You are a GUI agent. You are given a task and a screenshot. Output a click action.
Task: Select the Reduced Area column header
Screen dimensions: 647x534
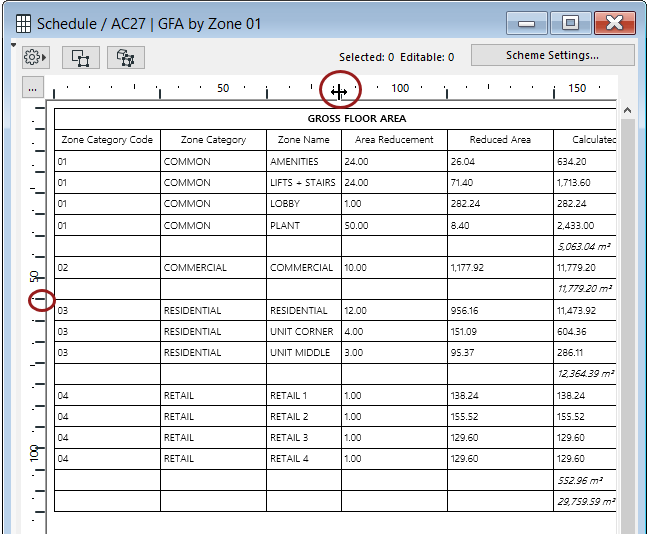500,140
